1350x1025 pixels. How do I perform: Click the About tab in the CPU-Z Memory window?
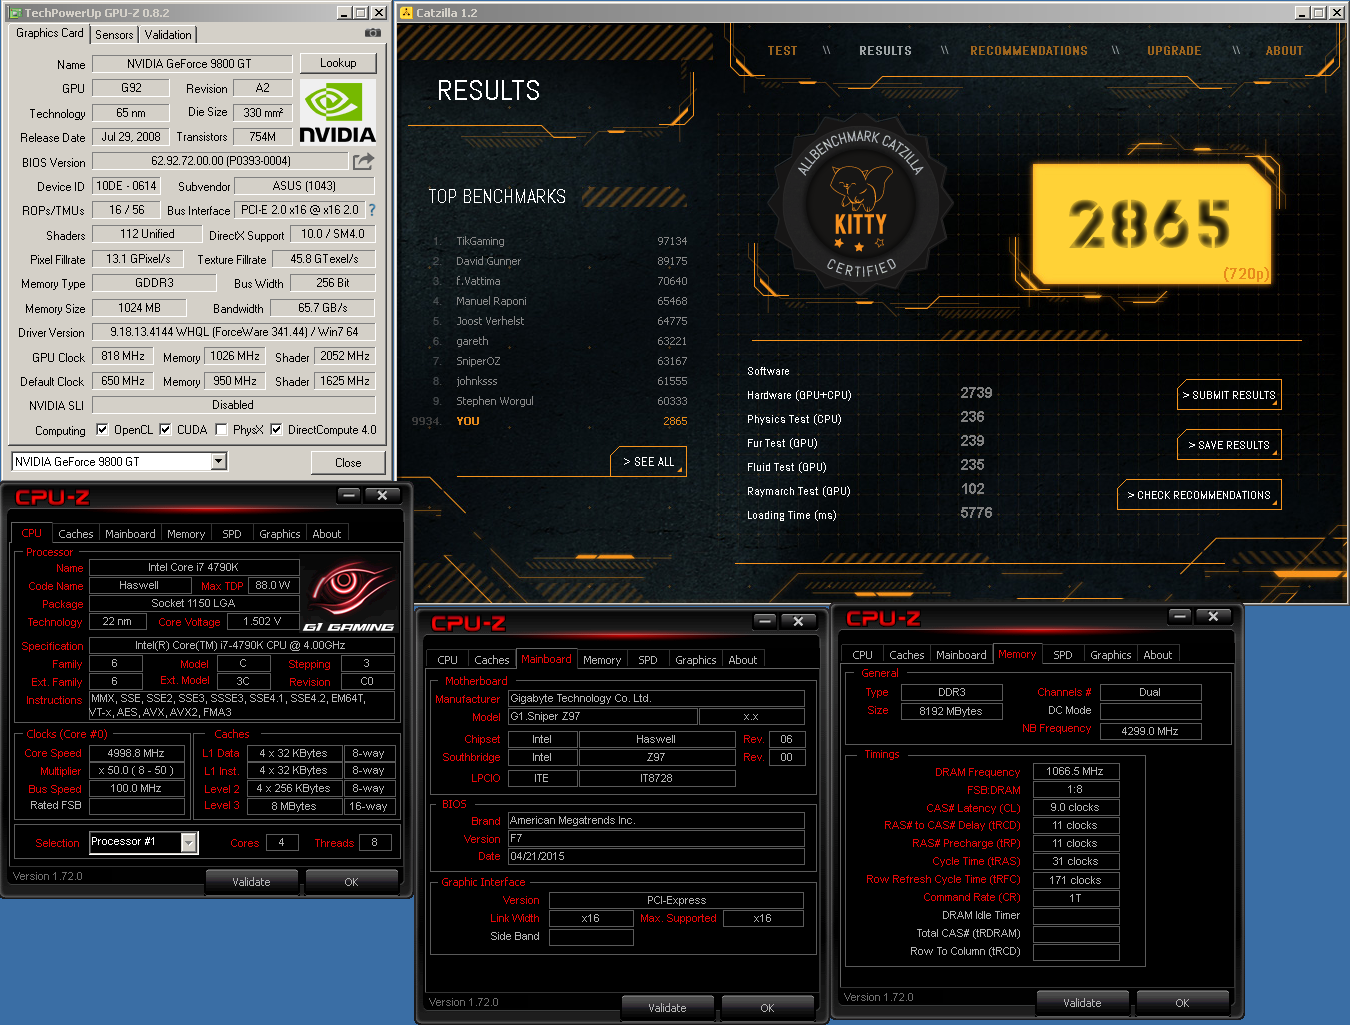pos(1158,655)
